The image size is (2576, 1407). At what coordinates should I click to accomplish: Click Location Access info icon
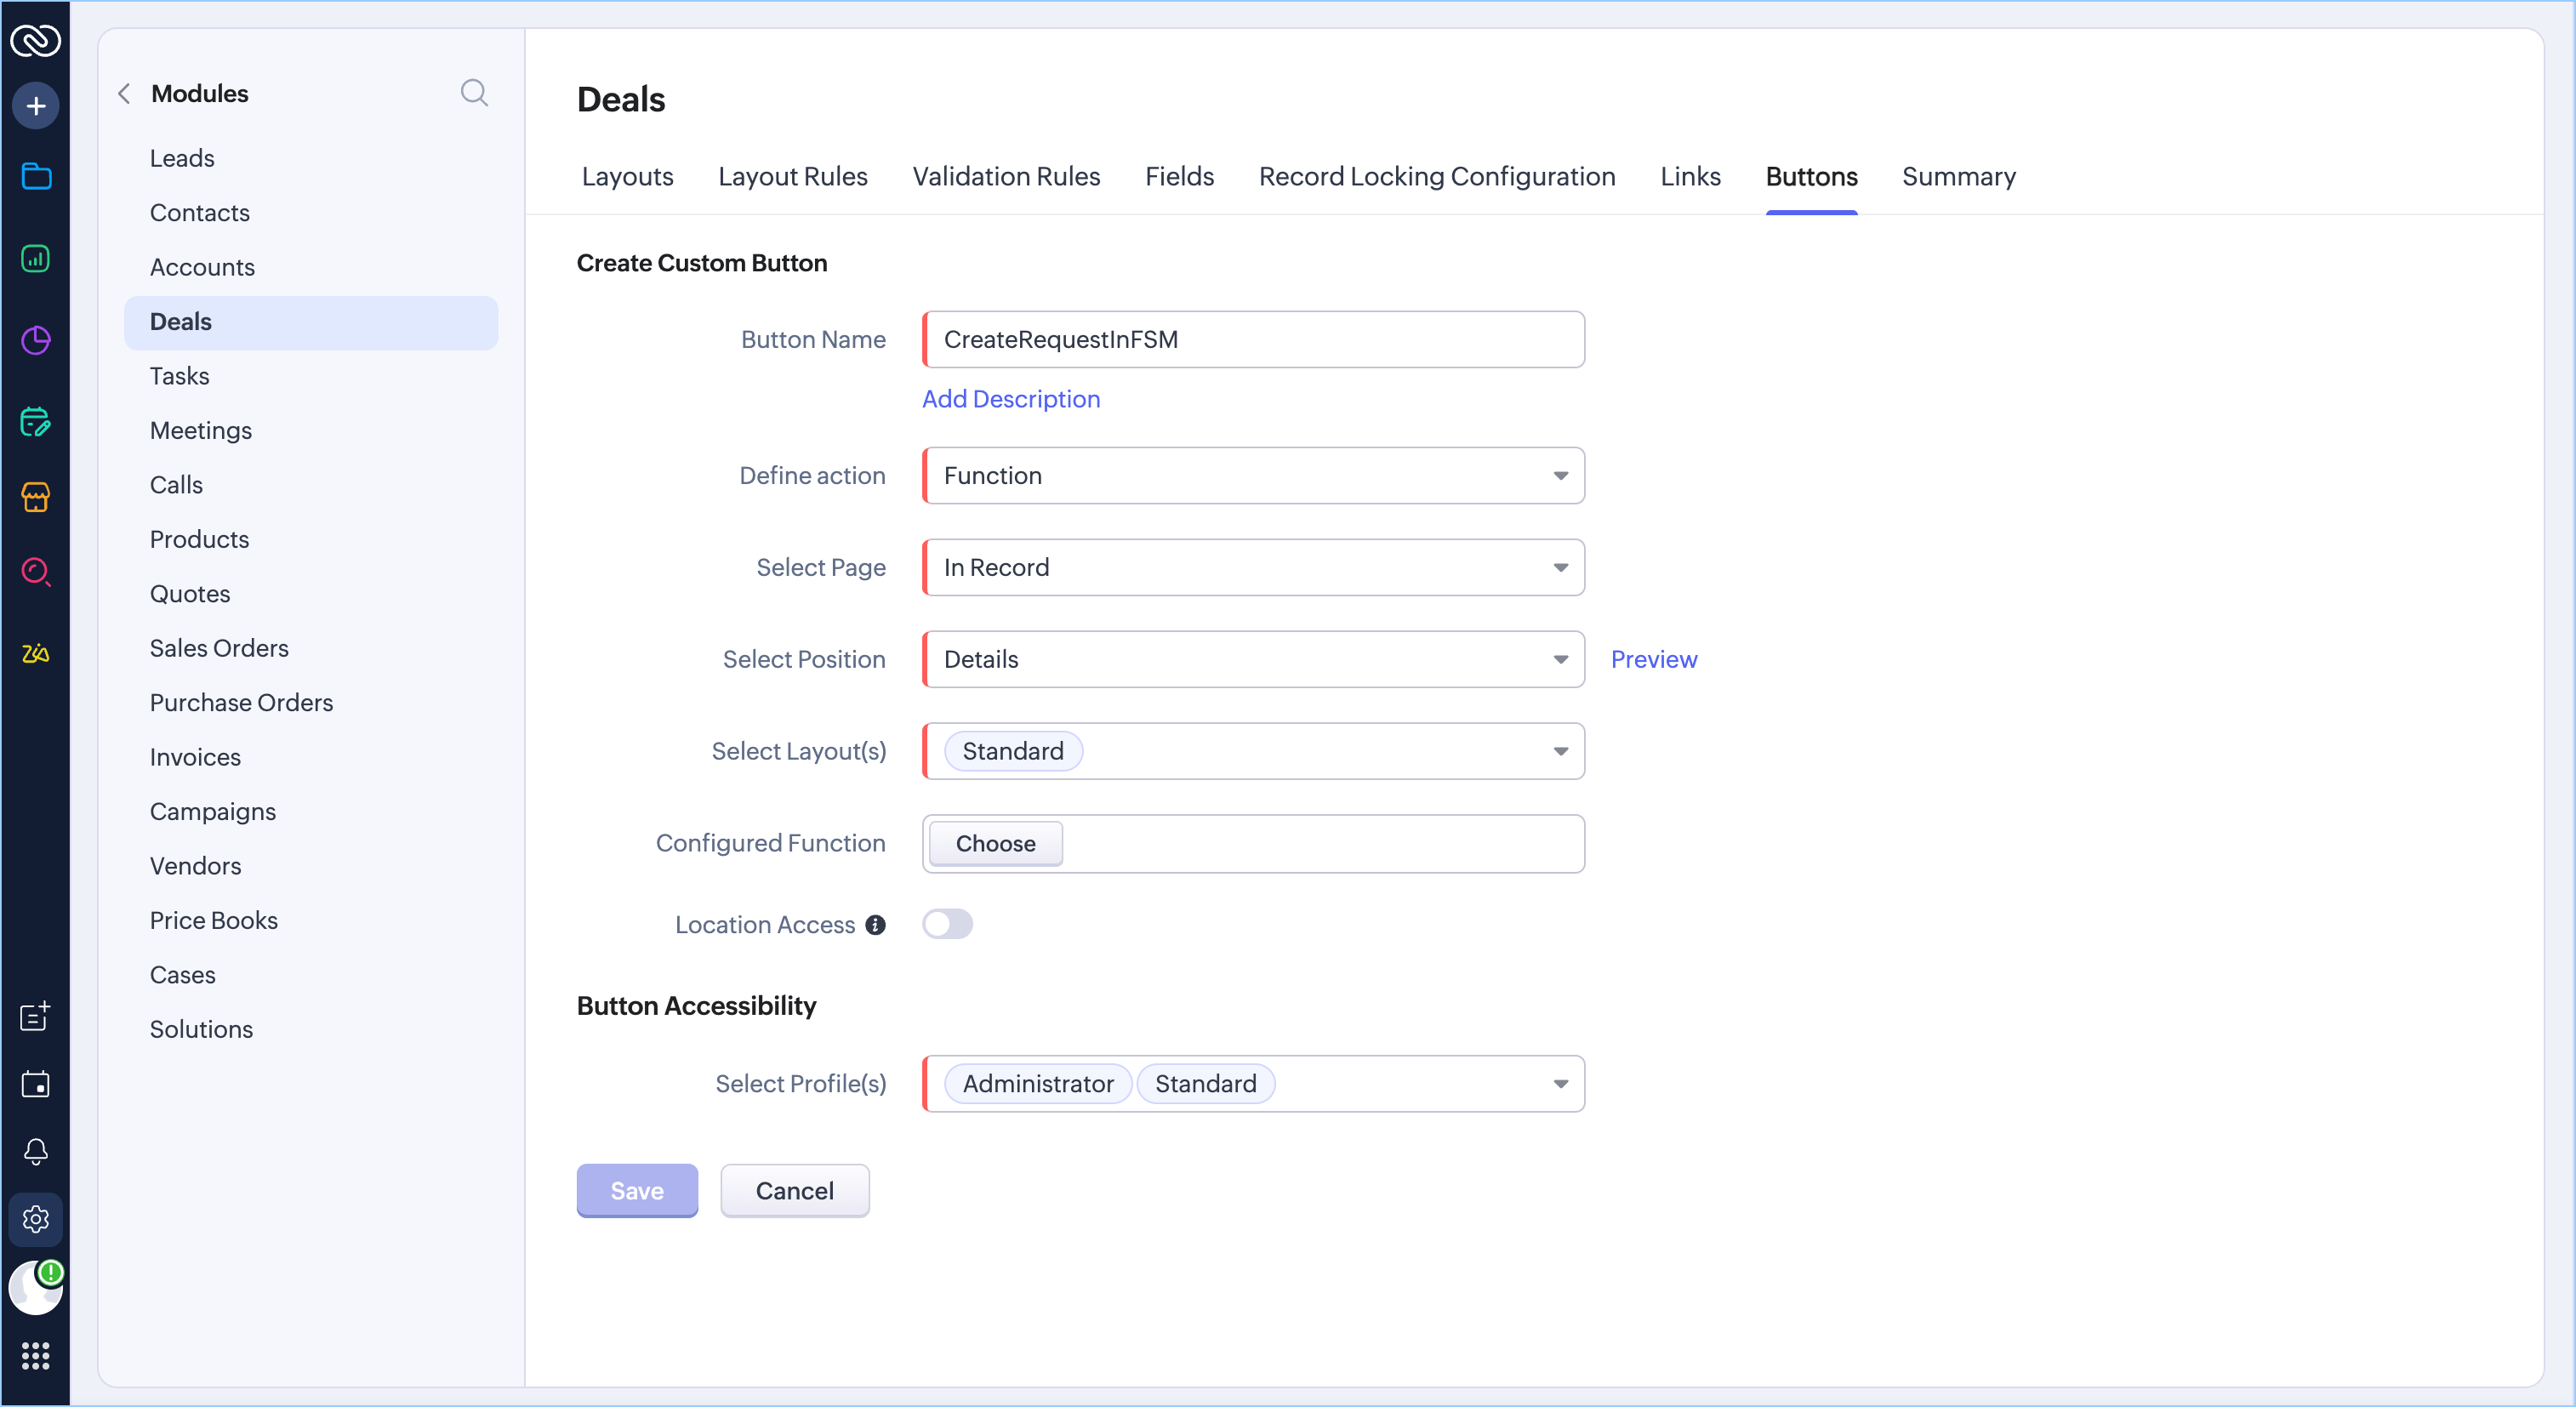tap(875, 925)
